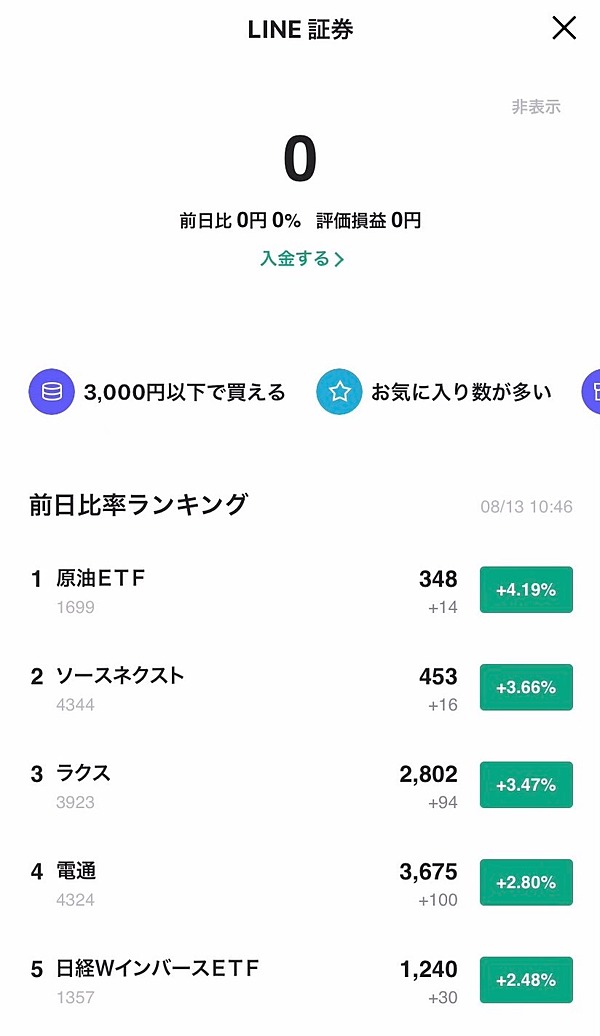This screenshot has width=600, height=1036.
Task: Open ソースネクスト stock row
Action: pos(120,676)
